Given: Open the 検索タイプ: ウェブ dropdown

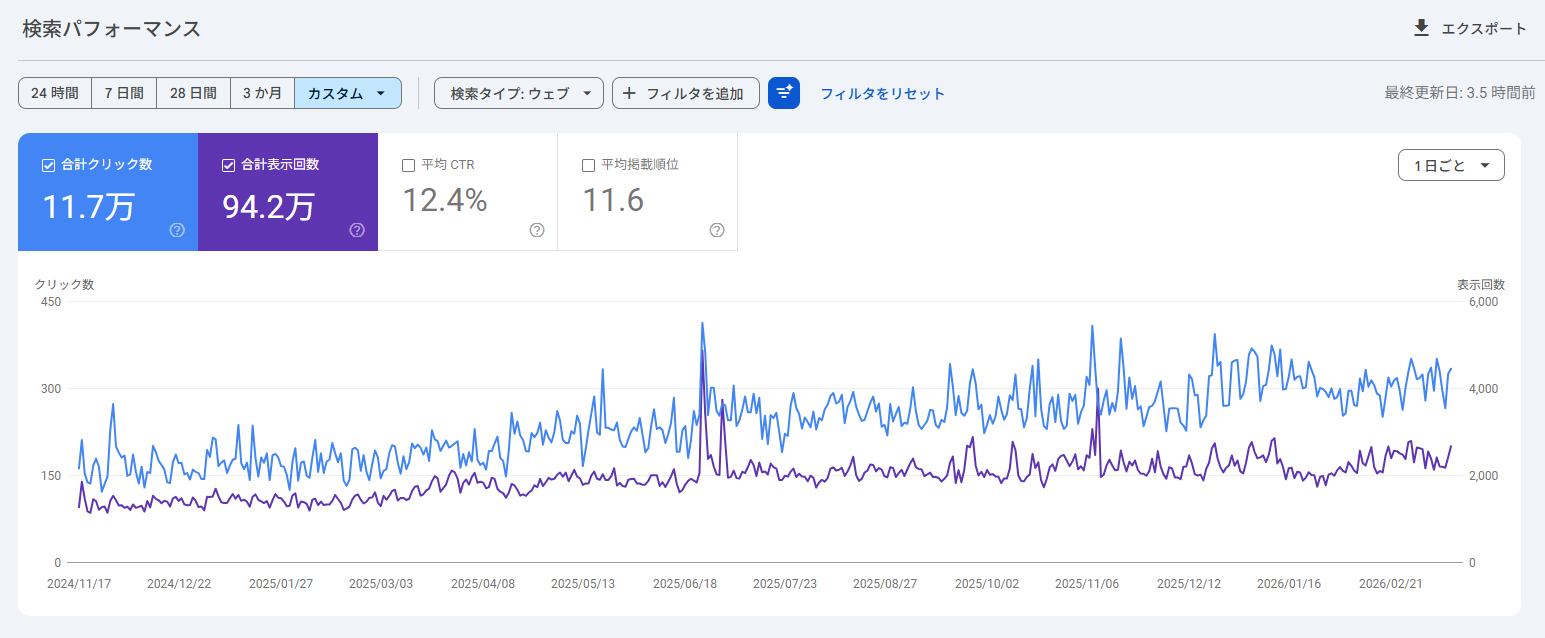Looking at the screenshot, I should tap(518, 93).
